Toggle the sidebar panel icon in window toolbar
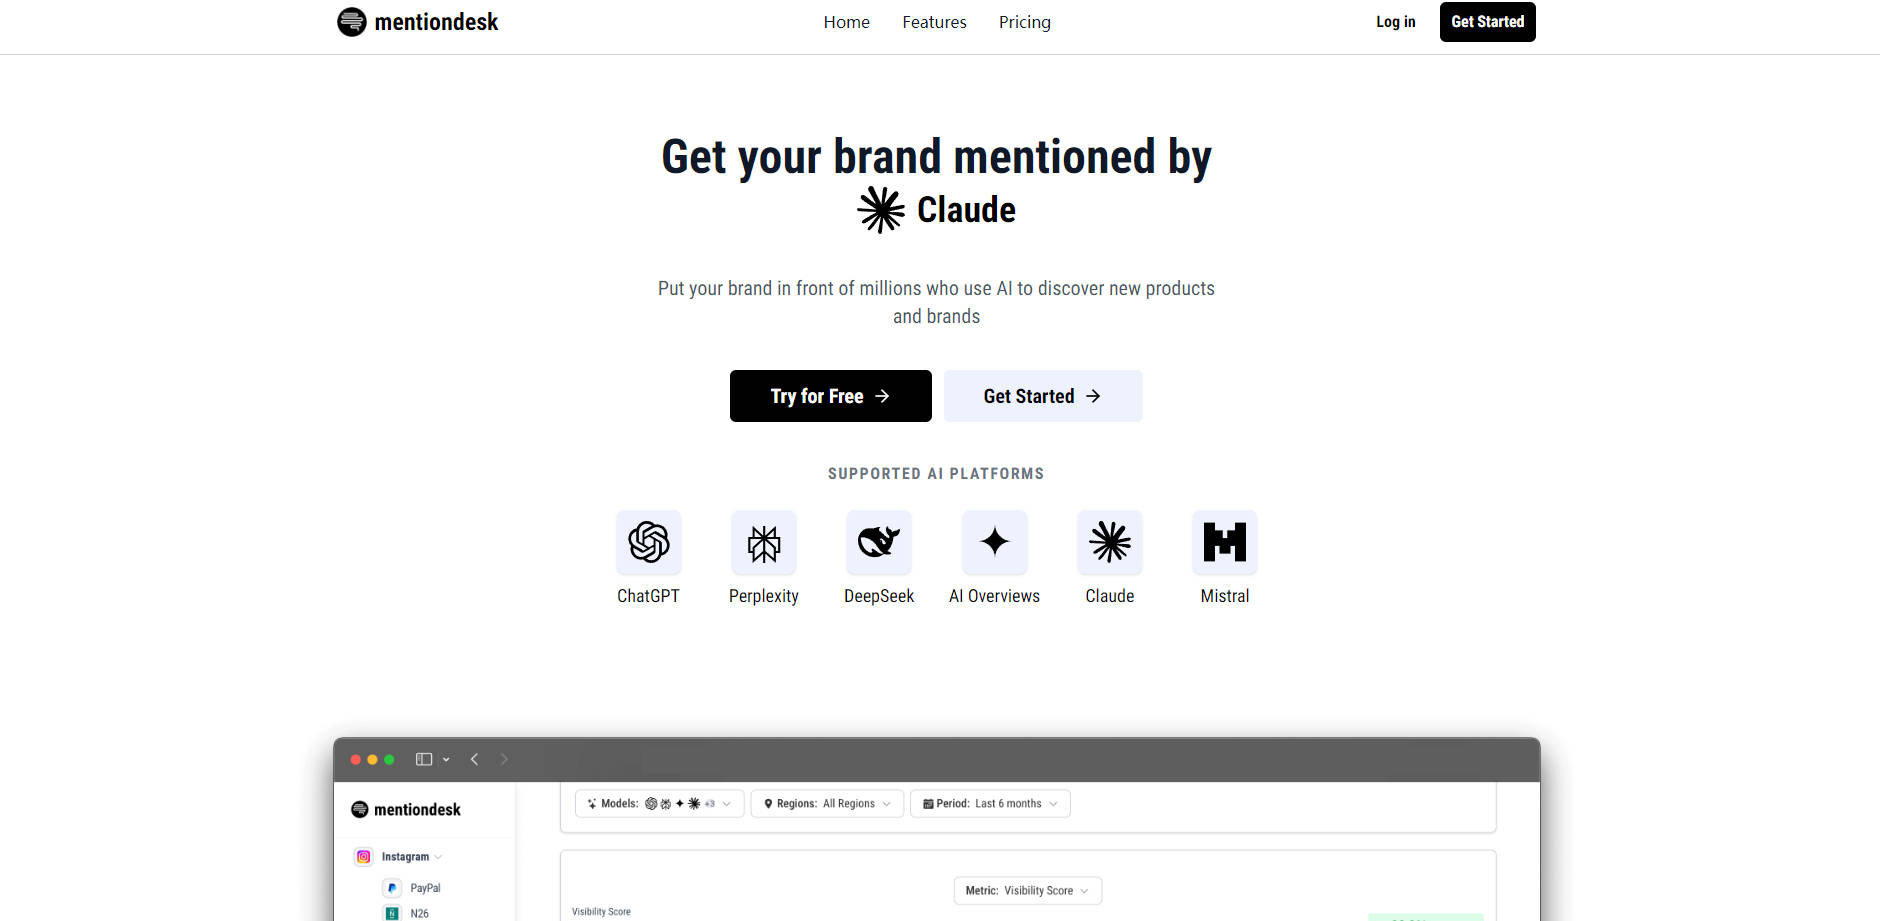This screenshot has width=1880, height=921. click(424, 760)
